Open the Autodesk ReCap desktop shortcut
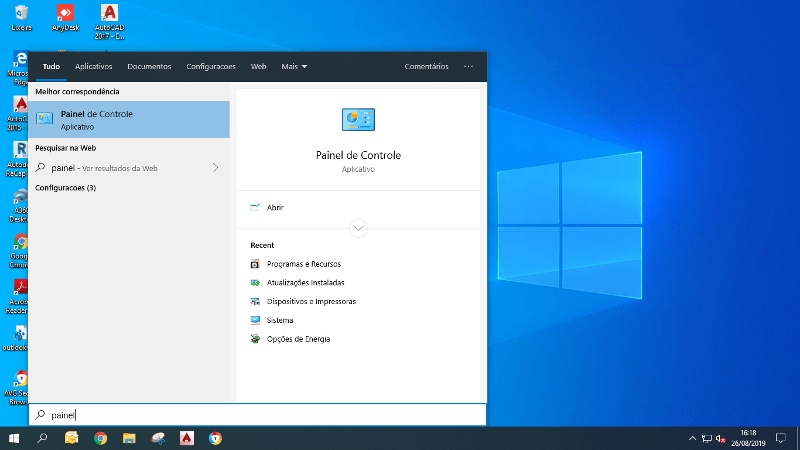Viewport: 800px width, 450px height. (17, 160)
